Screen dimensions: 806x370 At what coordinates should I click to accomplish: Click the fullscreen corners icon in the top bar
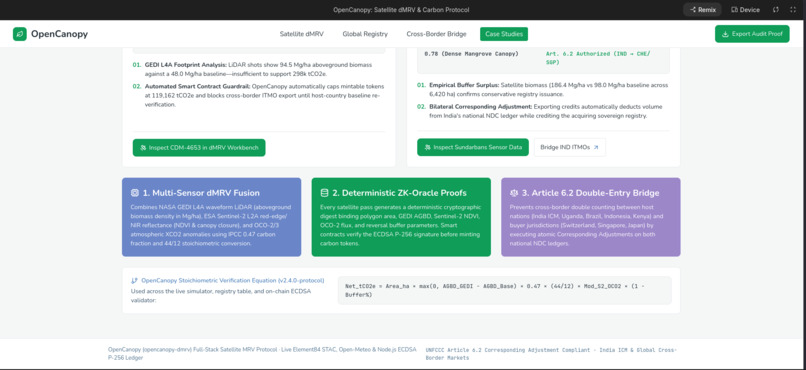coord(792,10)
